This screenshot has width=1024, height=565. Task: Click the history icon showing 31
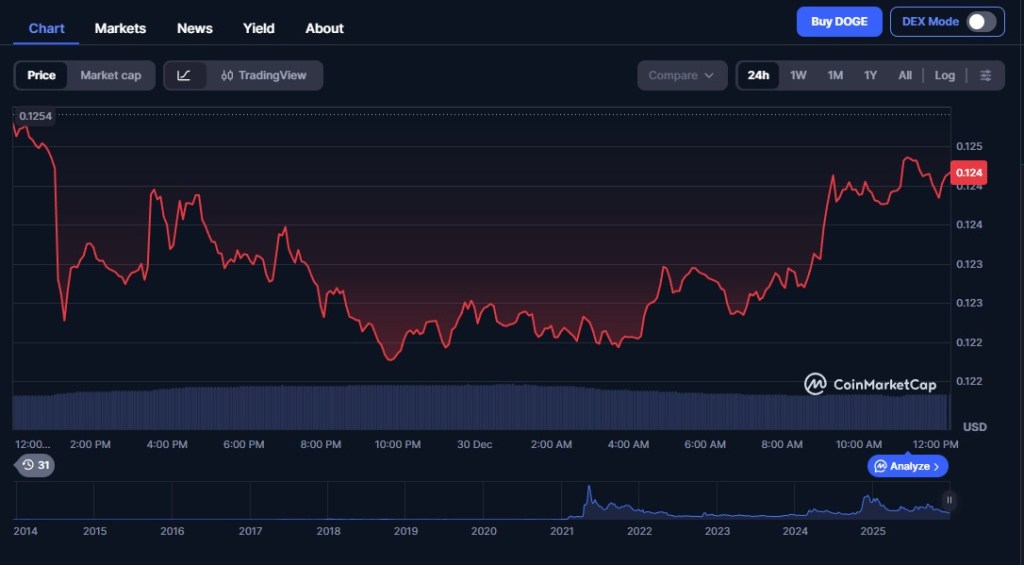pyautogui.click(x=36, y=465)
